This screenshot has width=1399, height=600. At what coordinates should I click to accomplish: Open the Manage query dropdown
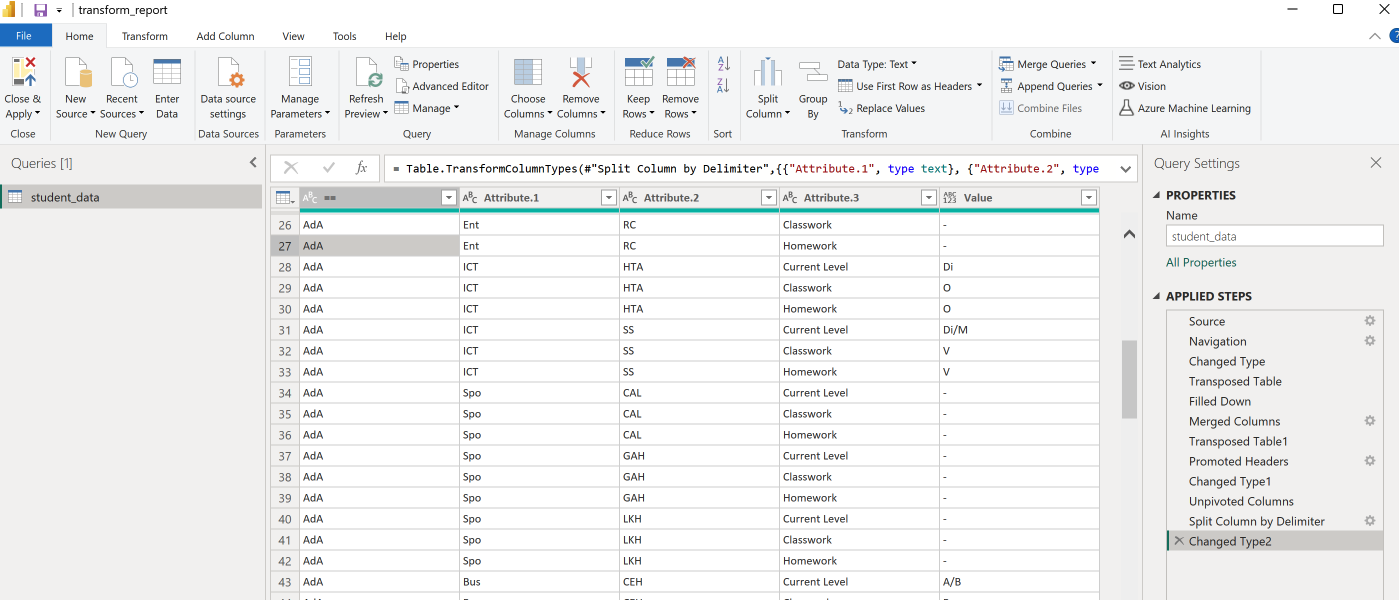427,108
